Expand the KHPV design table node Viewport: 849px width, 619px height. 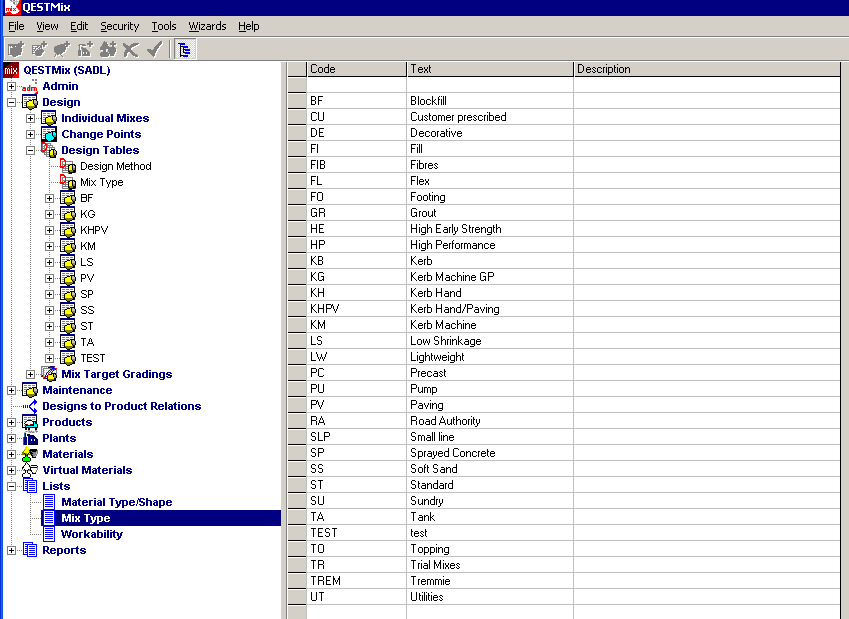(50, 230)
